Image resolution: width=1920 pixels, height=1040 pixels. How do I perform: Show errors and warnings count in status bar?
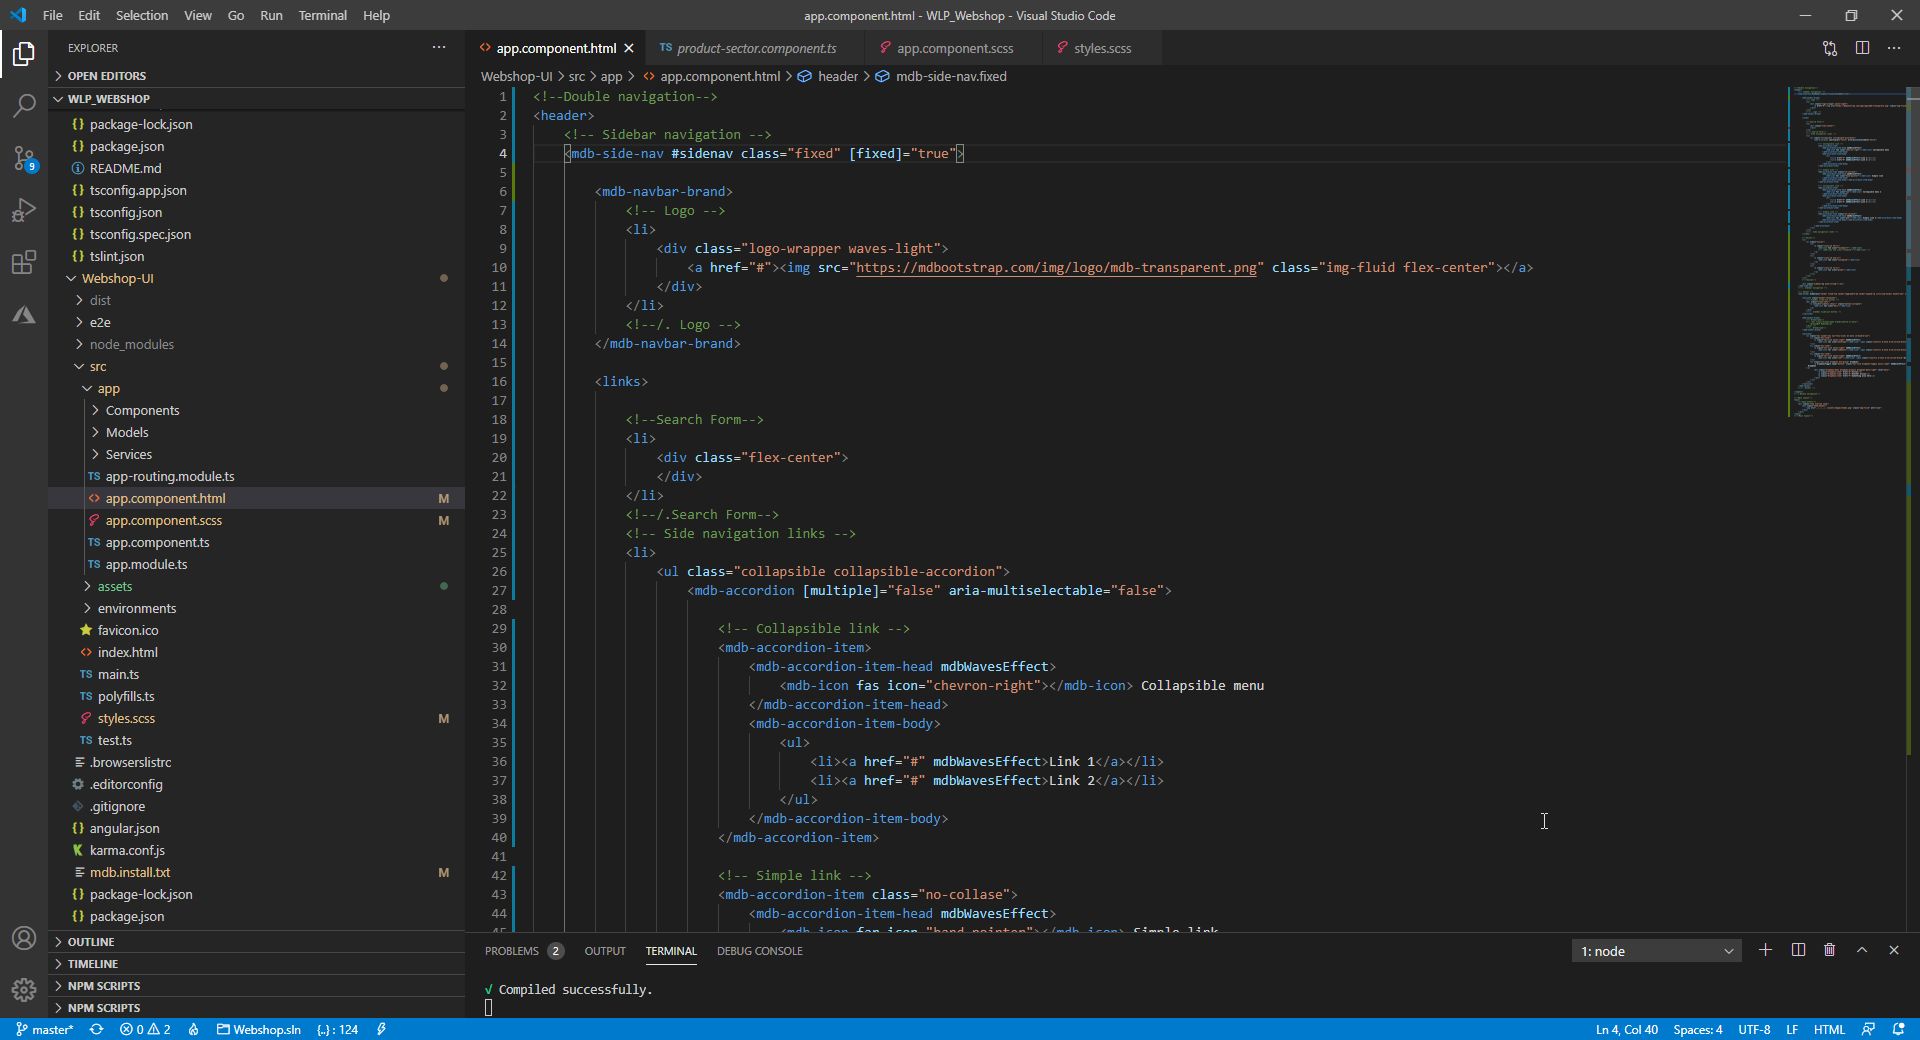pyautogui.click(x=145, y=1029)
